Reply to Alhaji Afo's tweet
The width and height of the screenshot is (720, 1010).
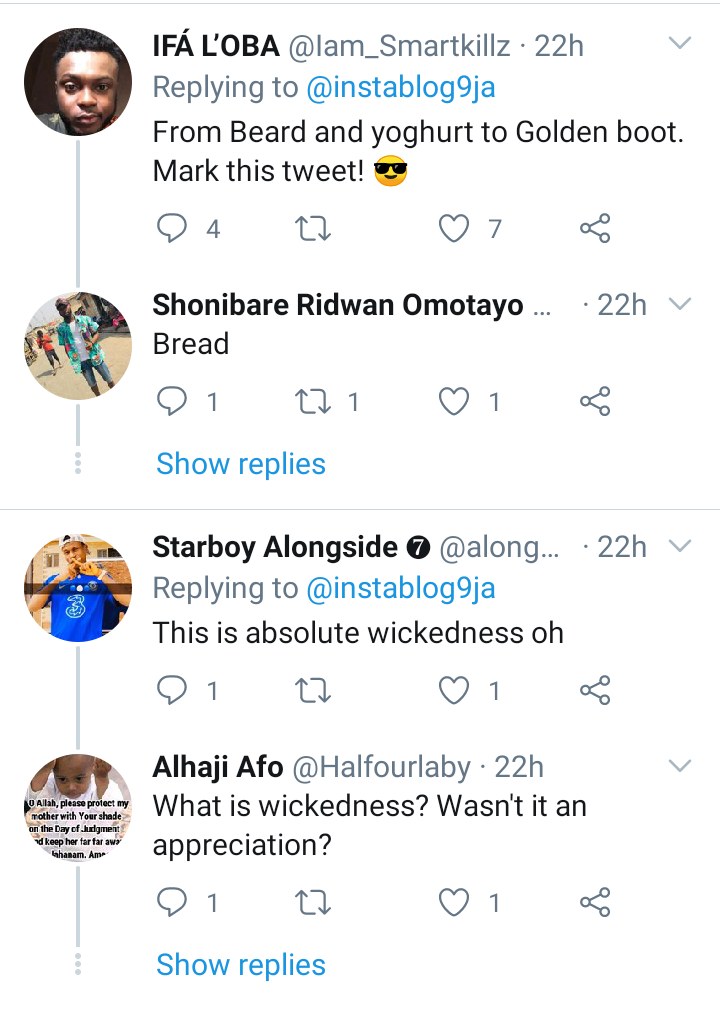coord(174,903)
